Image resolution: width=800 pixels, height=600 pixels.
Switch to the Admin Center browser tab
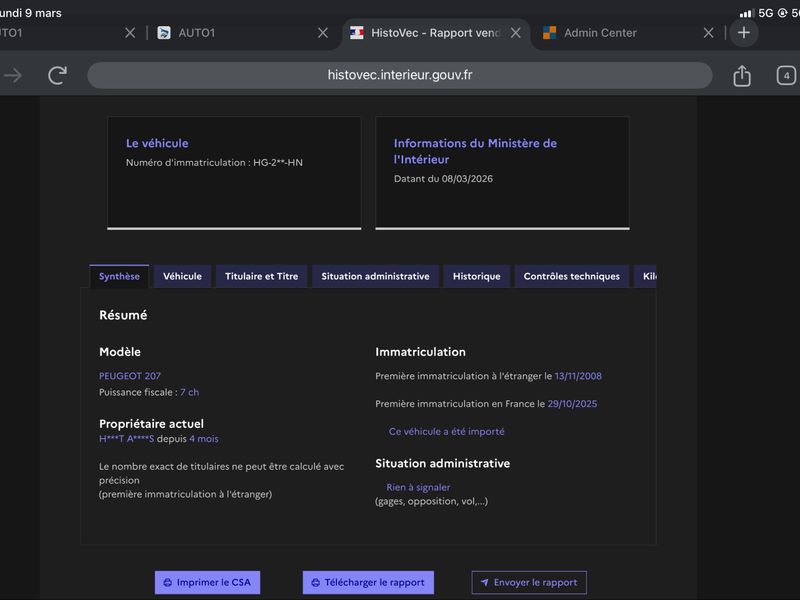(600, 33)
